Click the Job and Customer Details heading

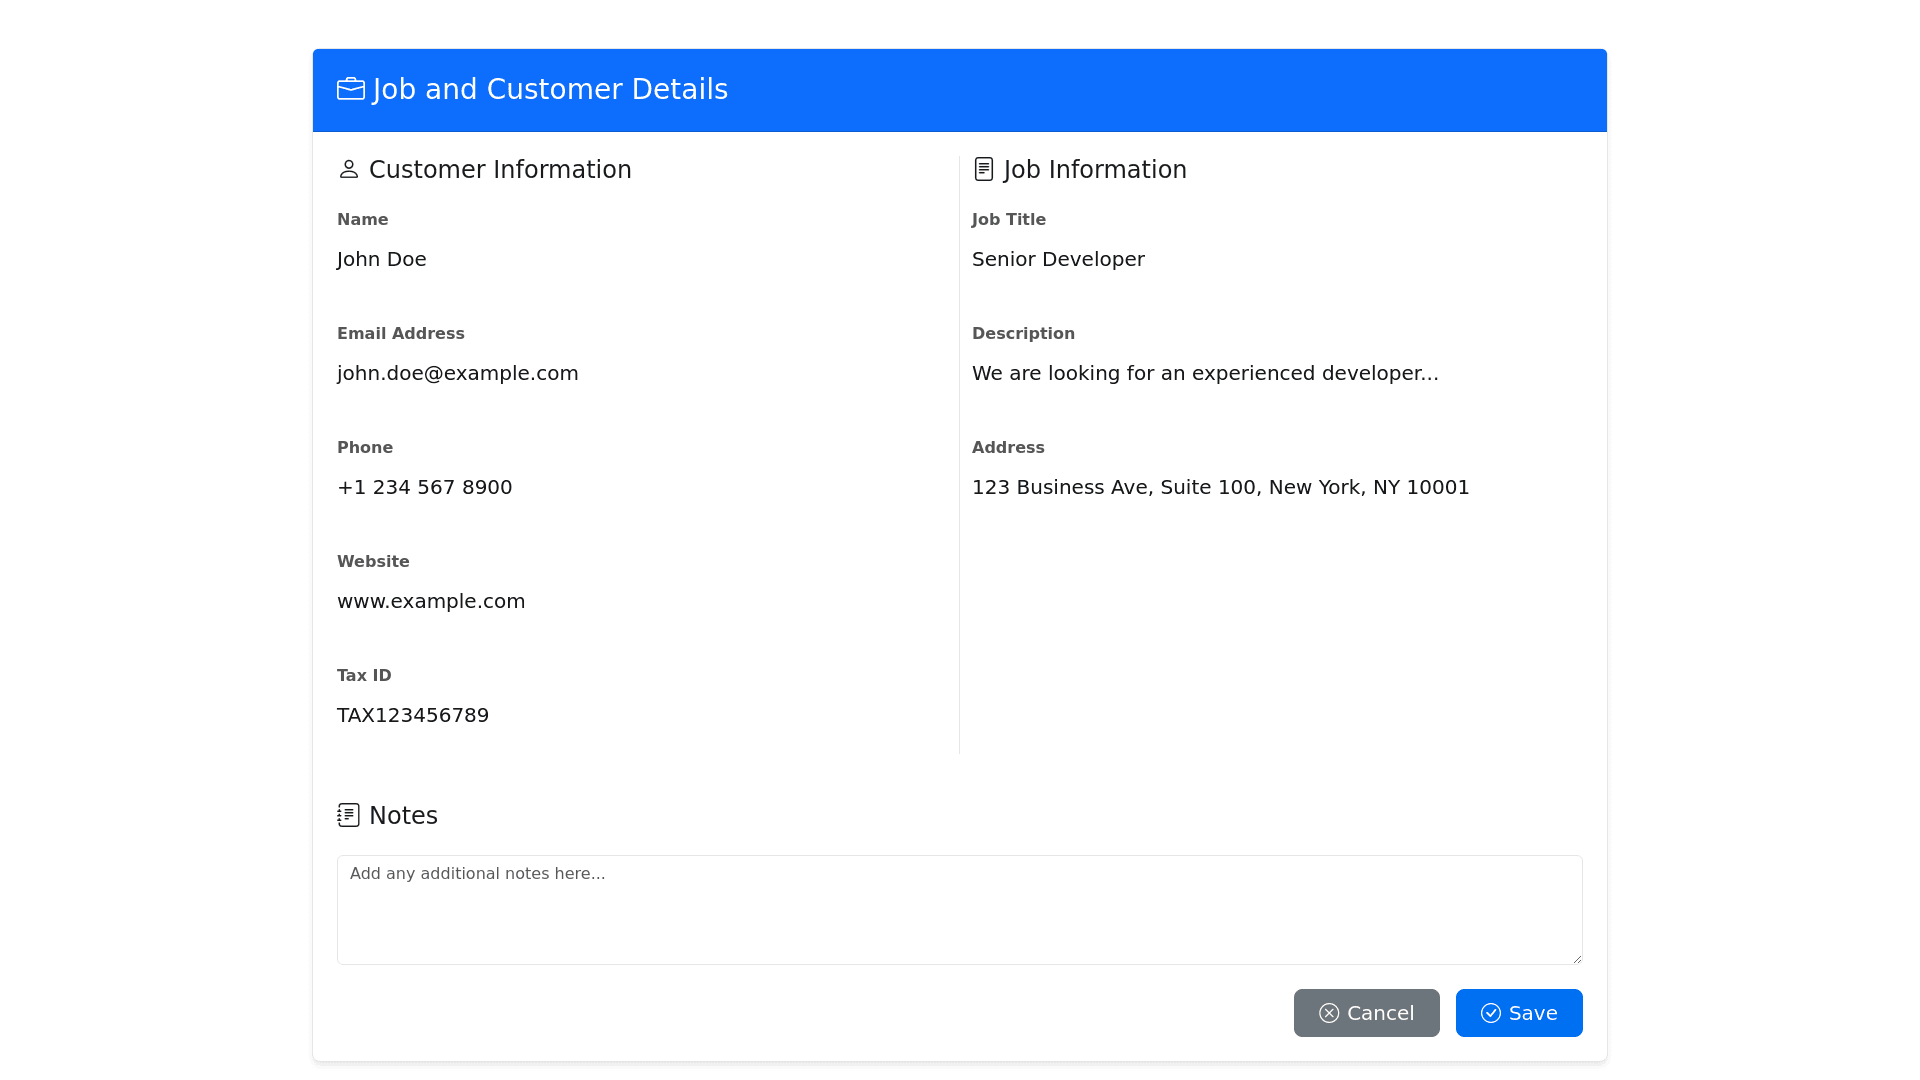click(x=550, y=90)
